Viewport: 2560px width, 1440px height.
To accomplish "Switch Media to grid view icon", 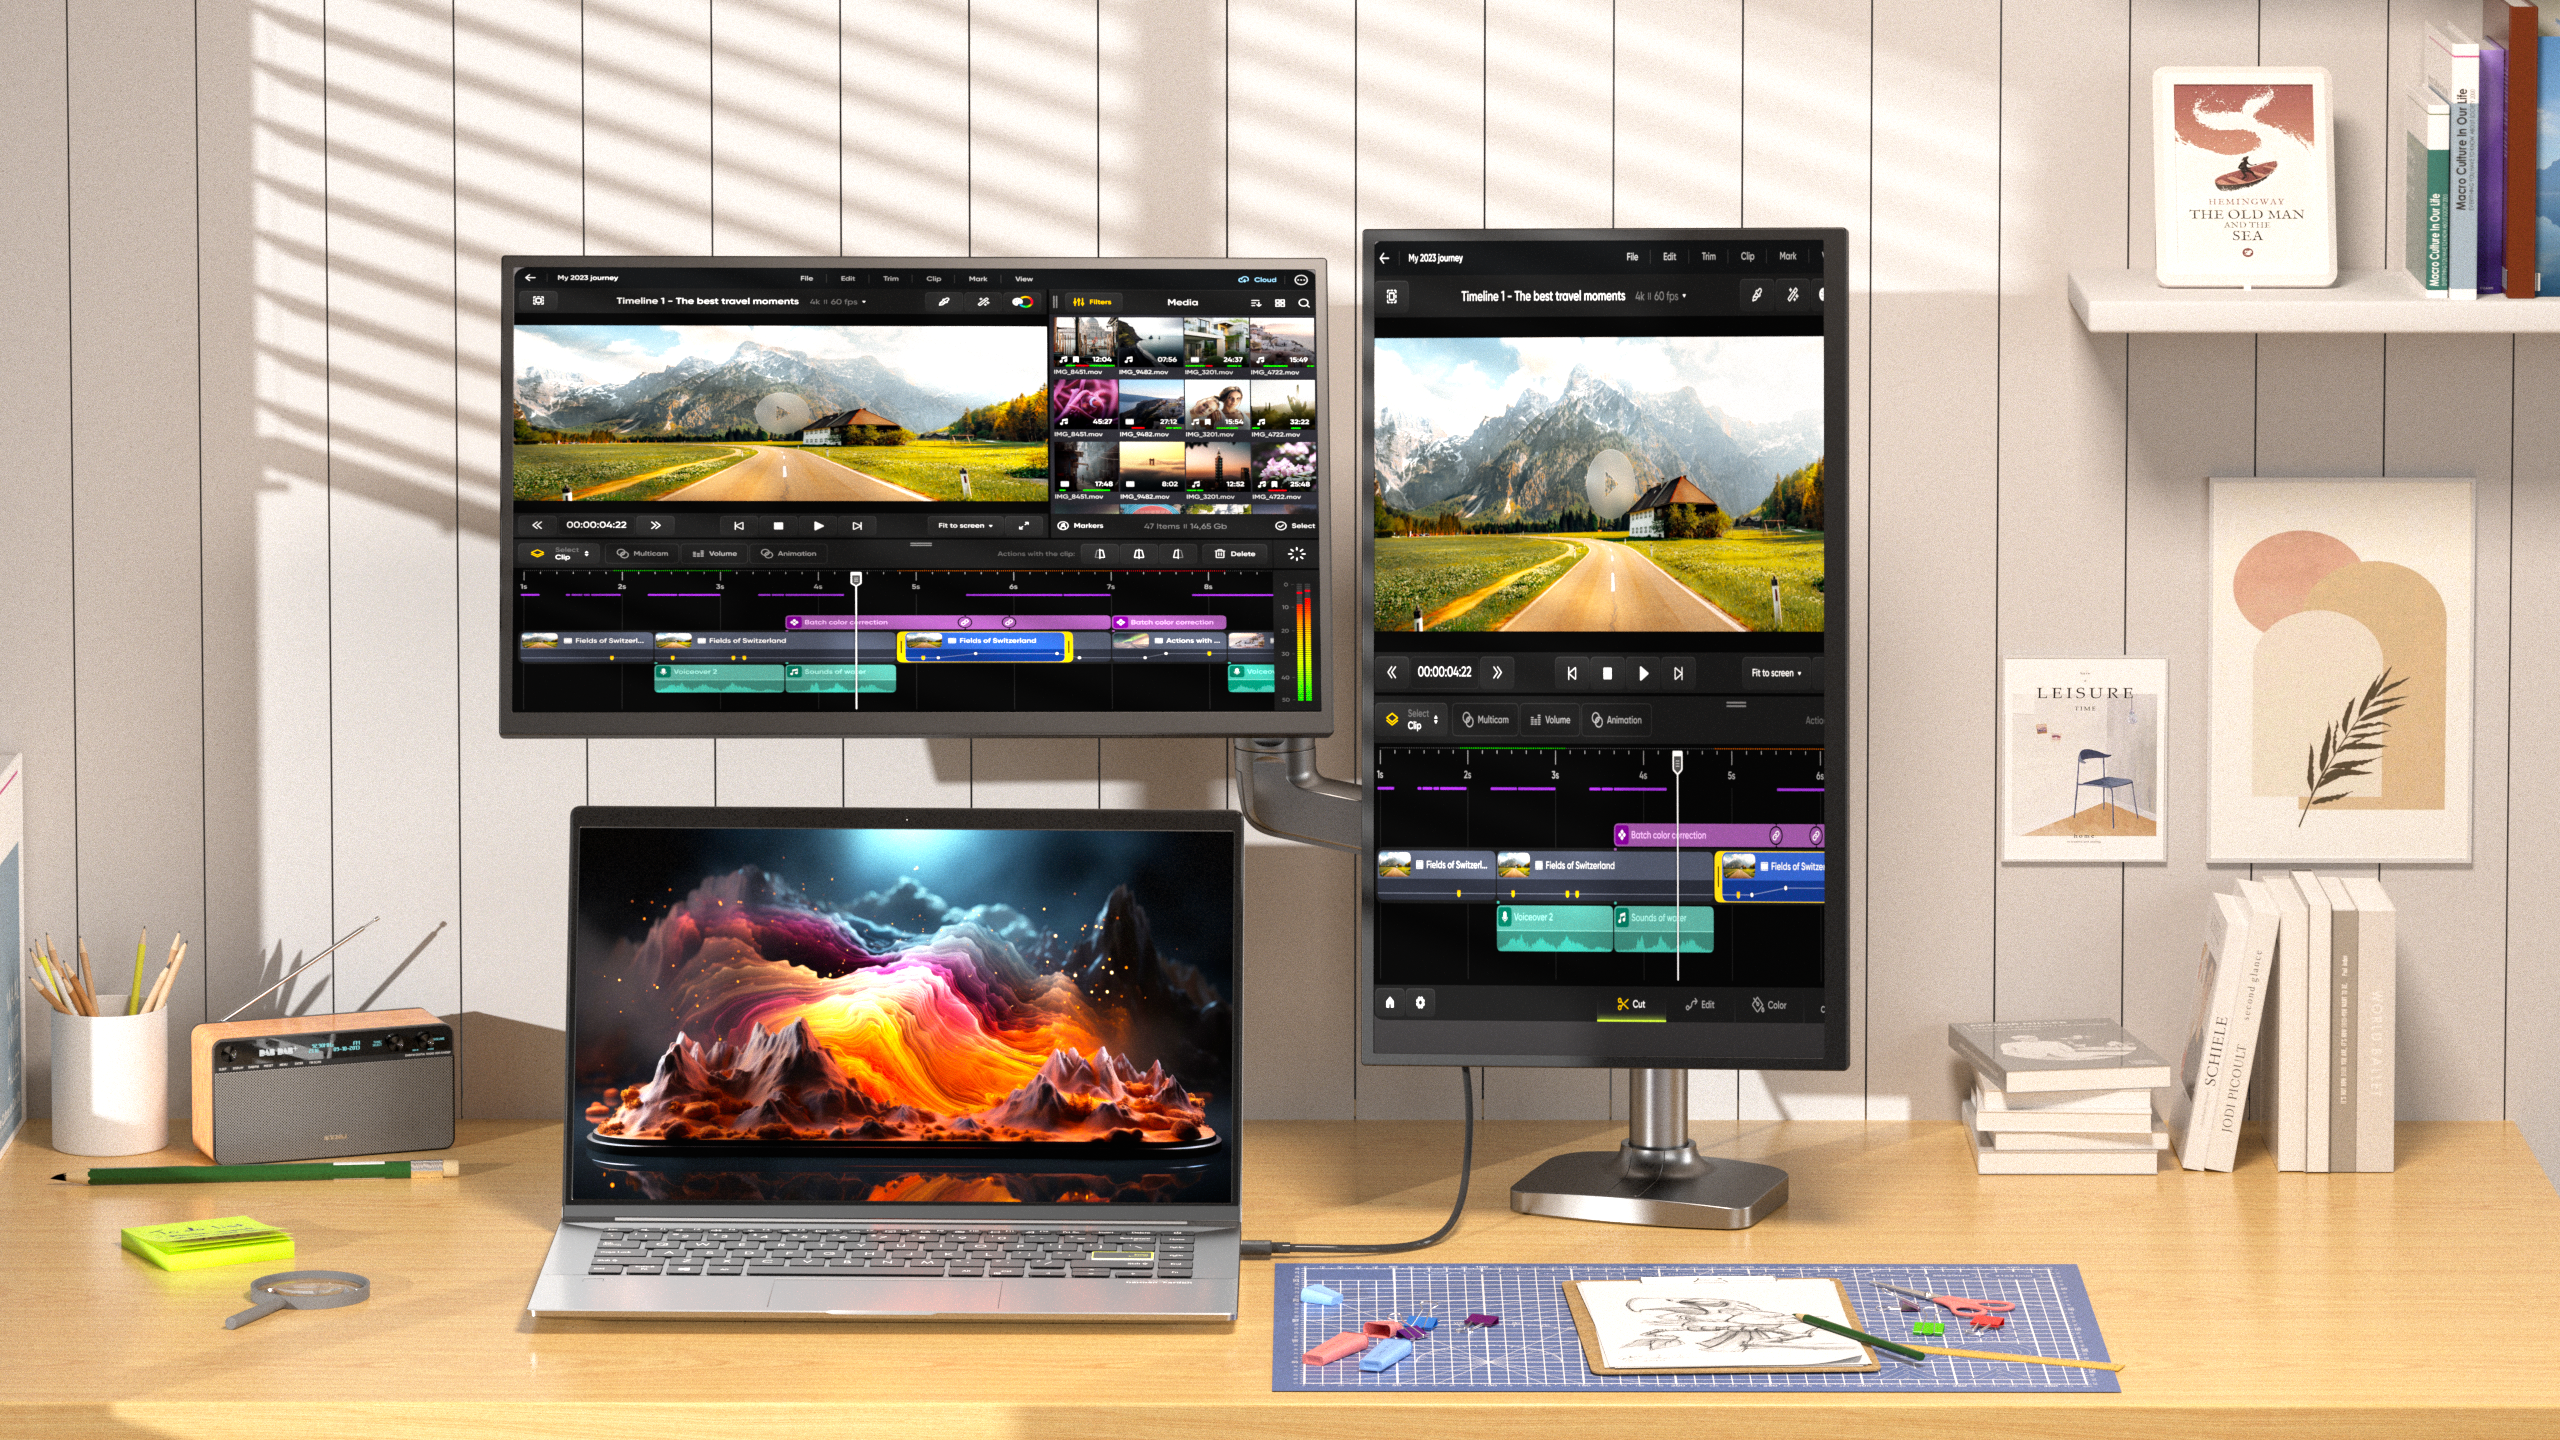I will click(1280, 303).
